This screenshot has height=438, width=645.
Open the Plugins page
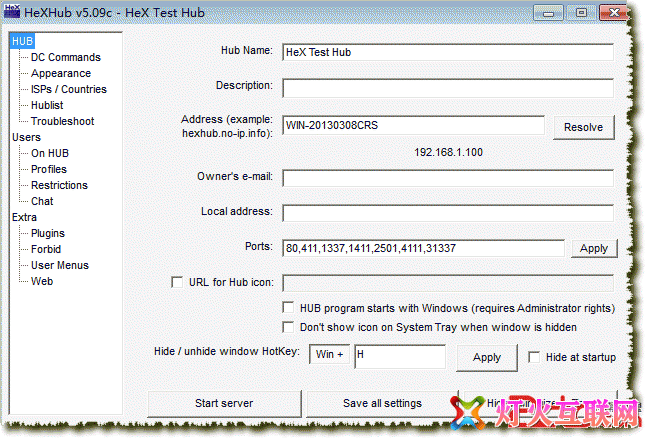(48, 233)
